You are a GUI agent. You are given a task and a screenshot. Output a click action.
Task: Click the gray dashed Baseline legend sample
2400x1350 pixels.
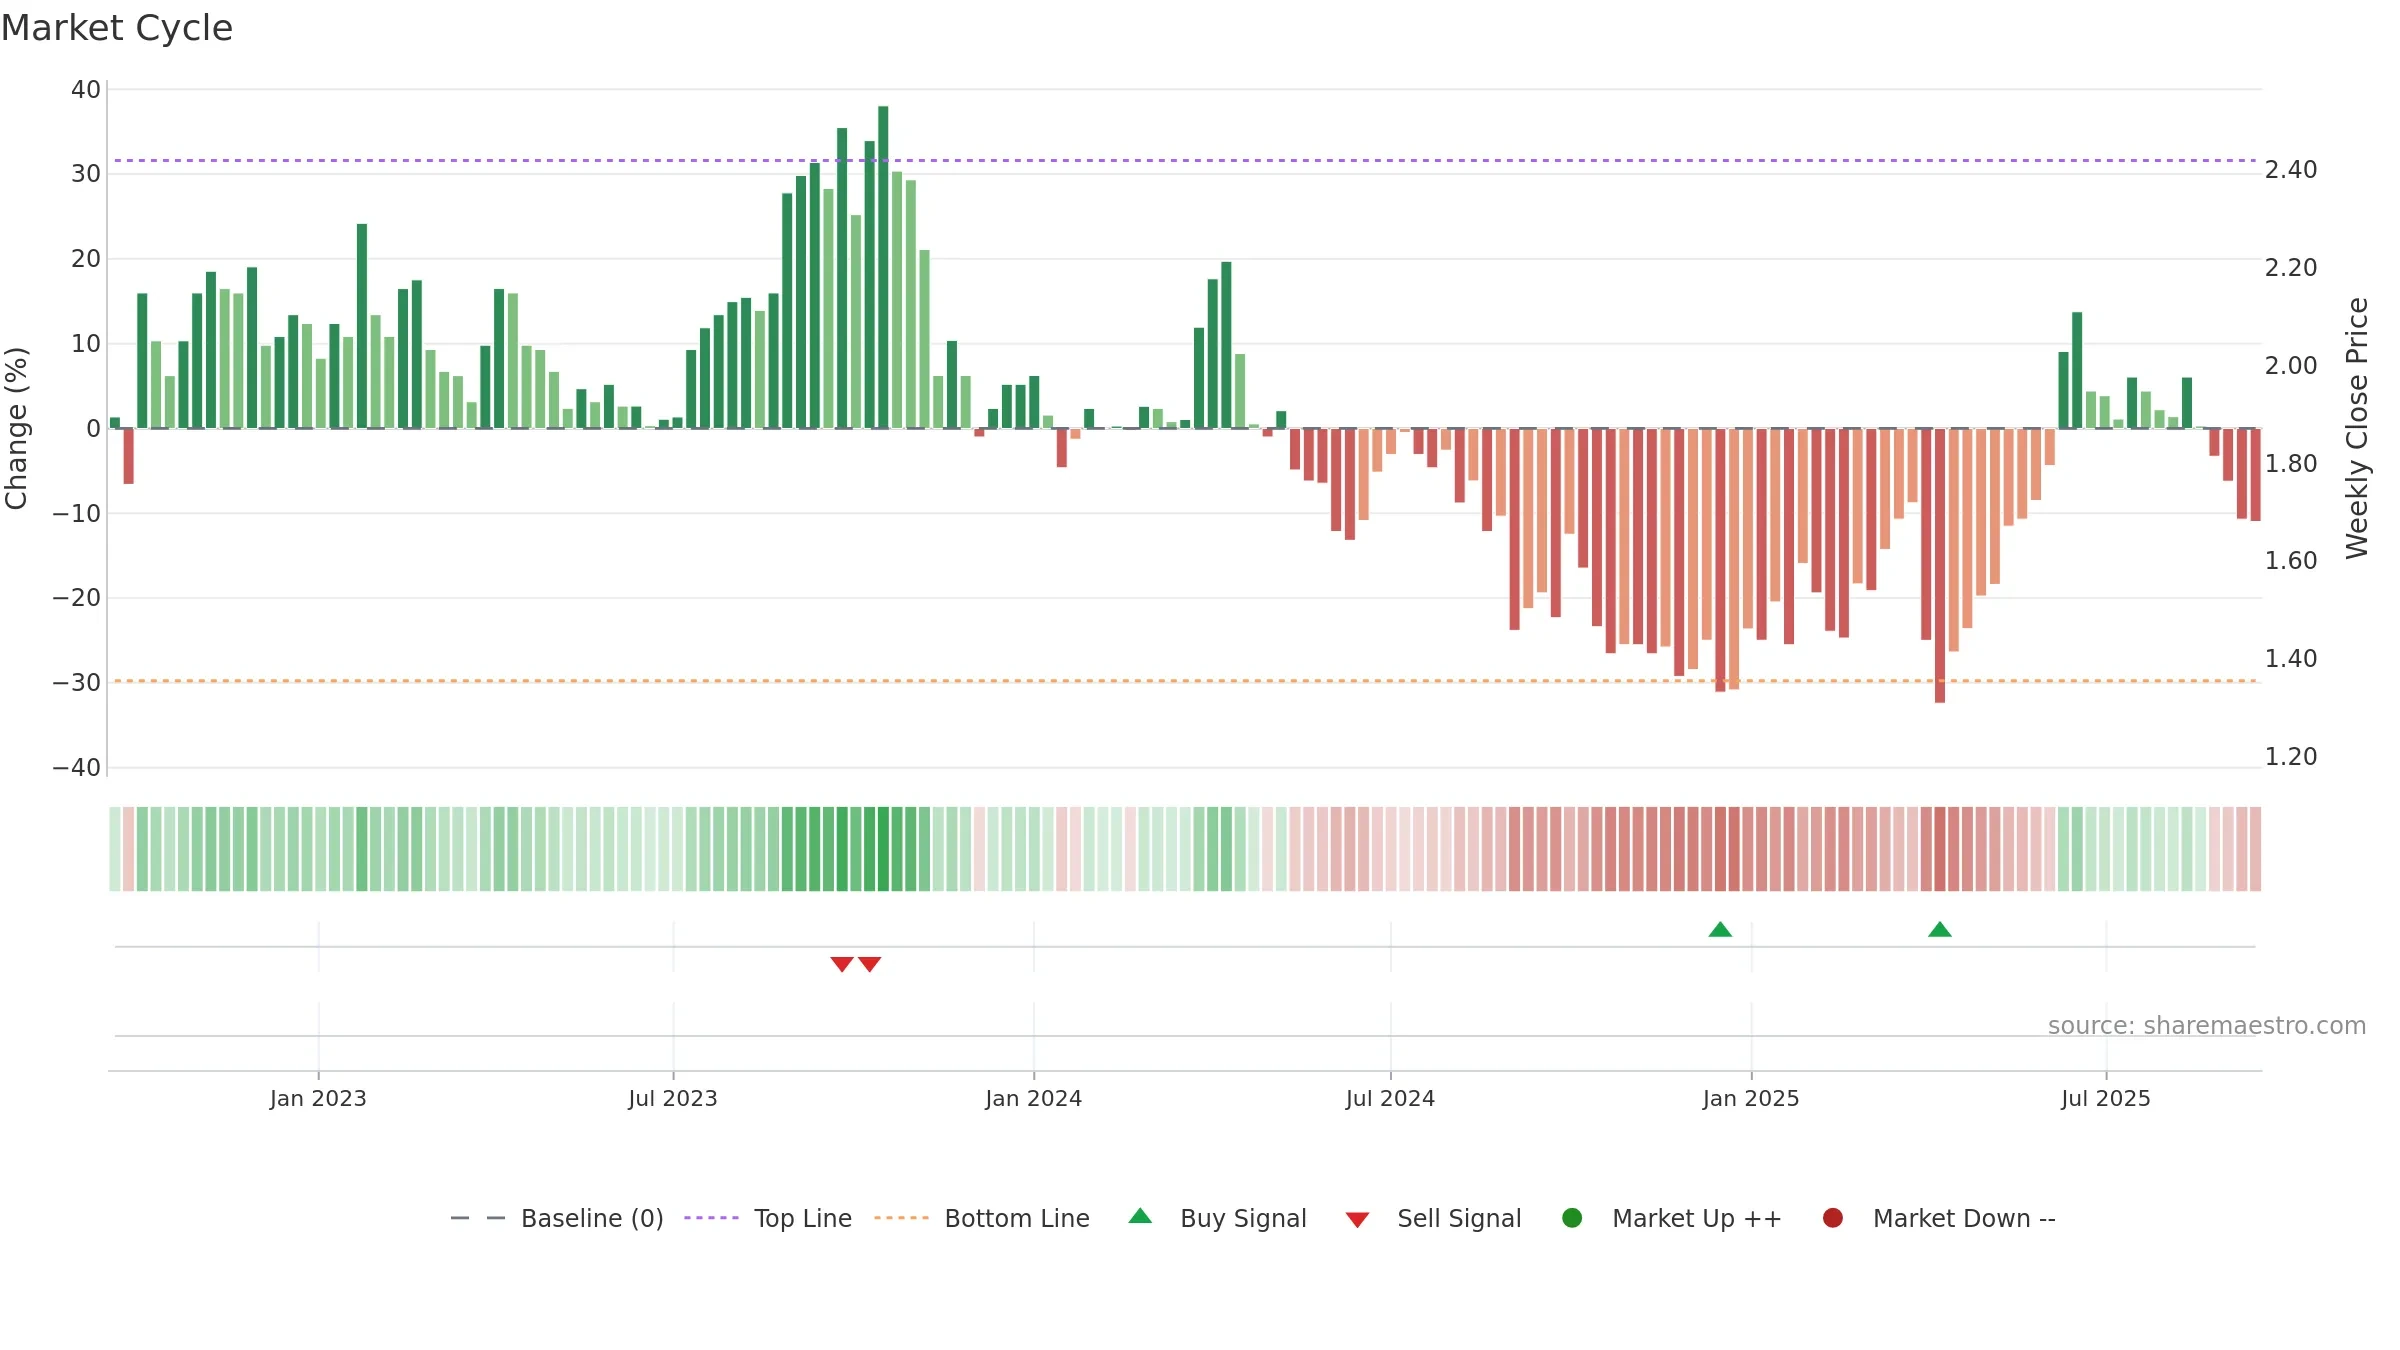(x=477, y=1218)
